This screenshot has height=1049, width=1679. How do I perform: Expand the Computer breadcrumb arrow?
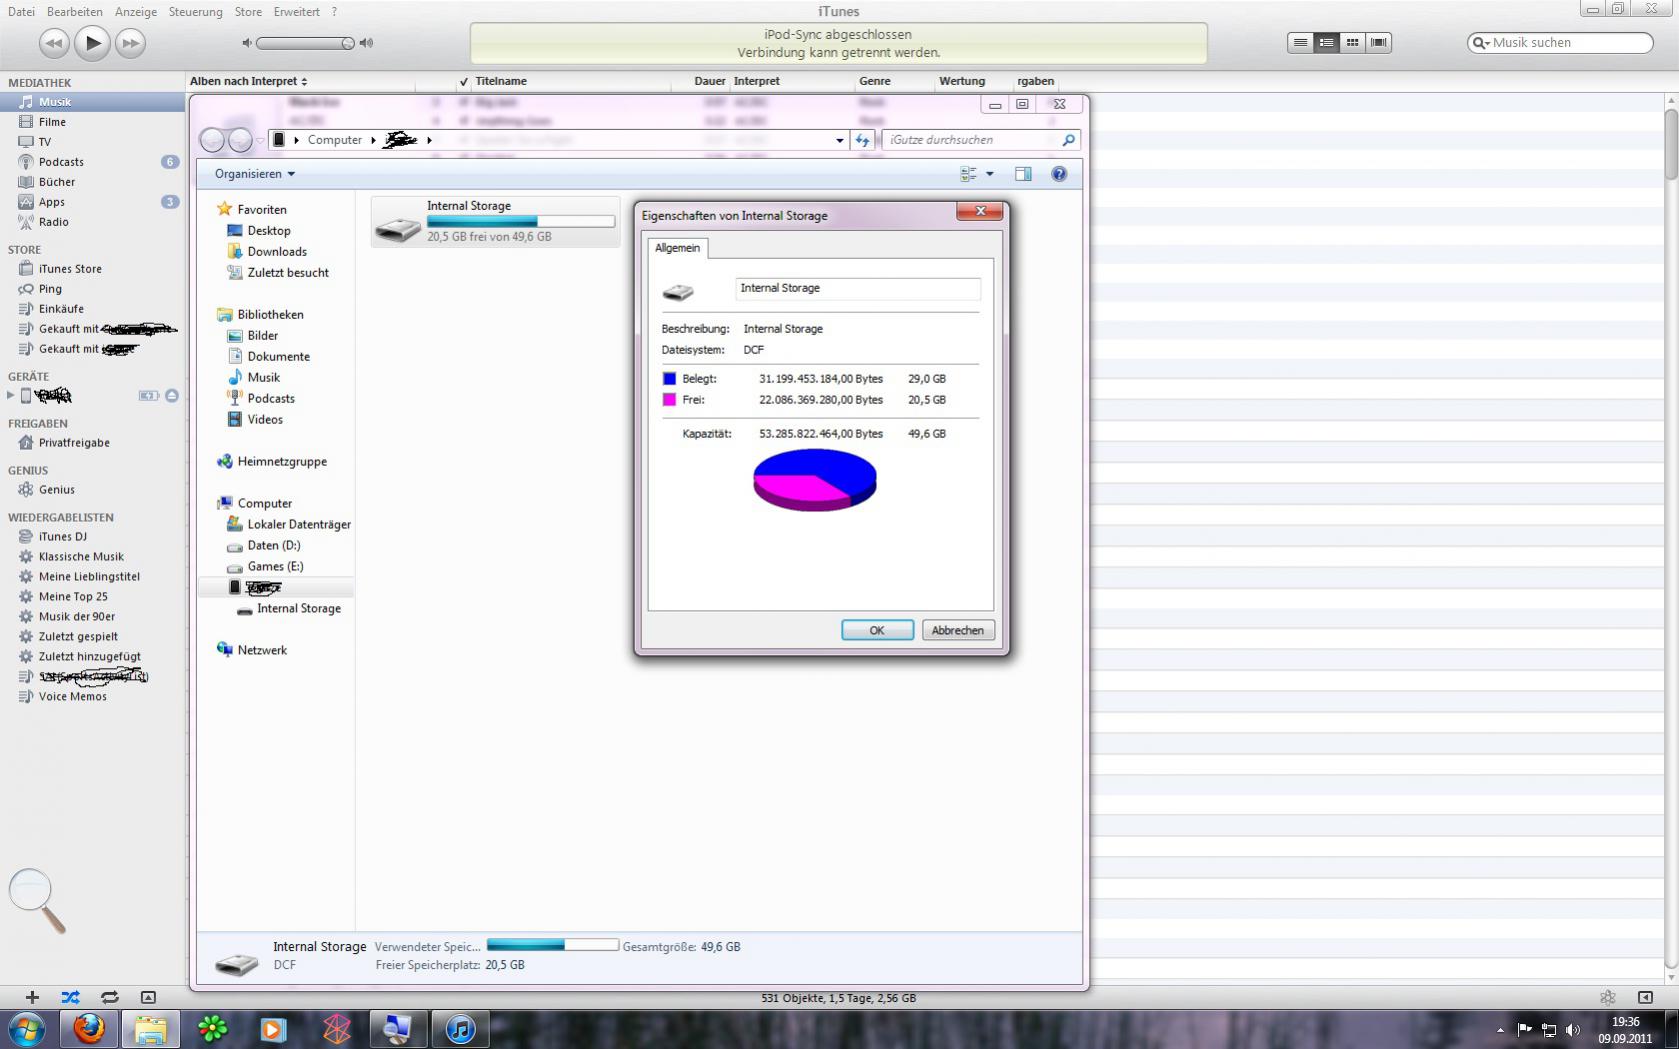373,140
